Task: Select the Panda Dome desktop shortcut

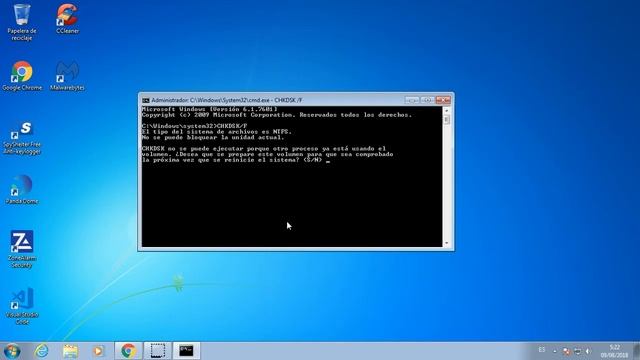Action: coord(22,189)
